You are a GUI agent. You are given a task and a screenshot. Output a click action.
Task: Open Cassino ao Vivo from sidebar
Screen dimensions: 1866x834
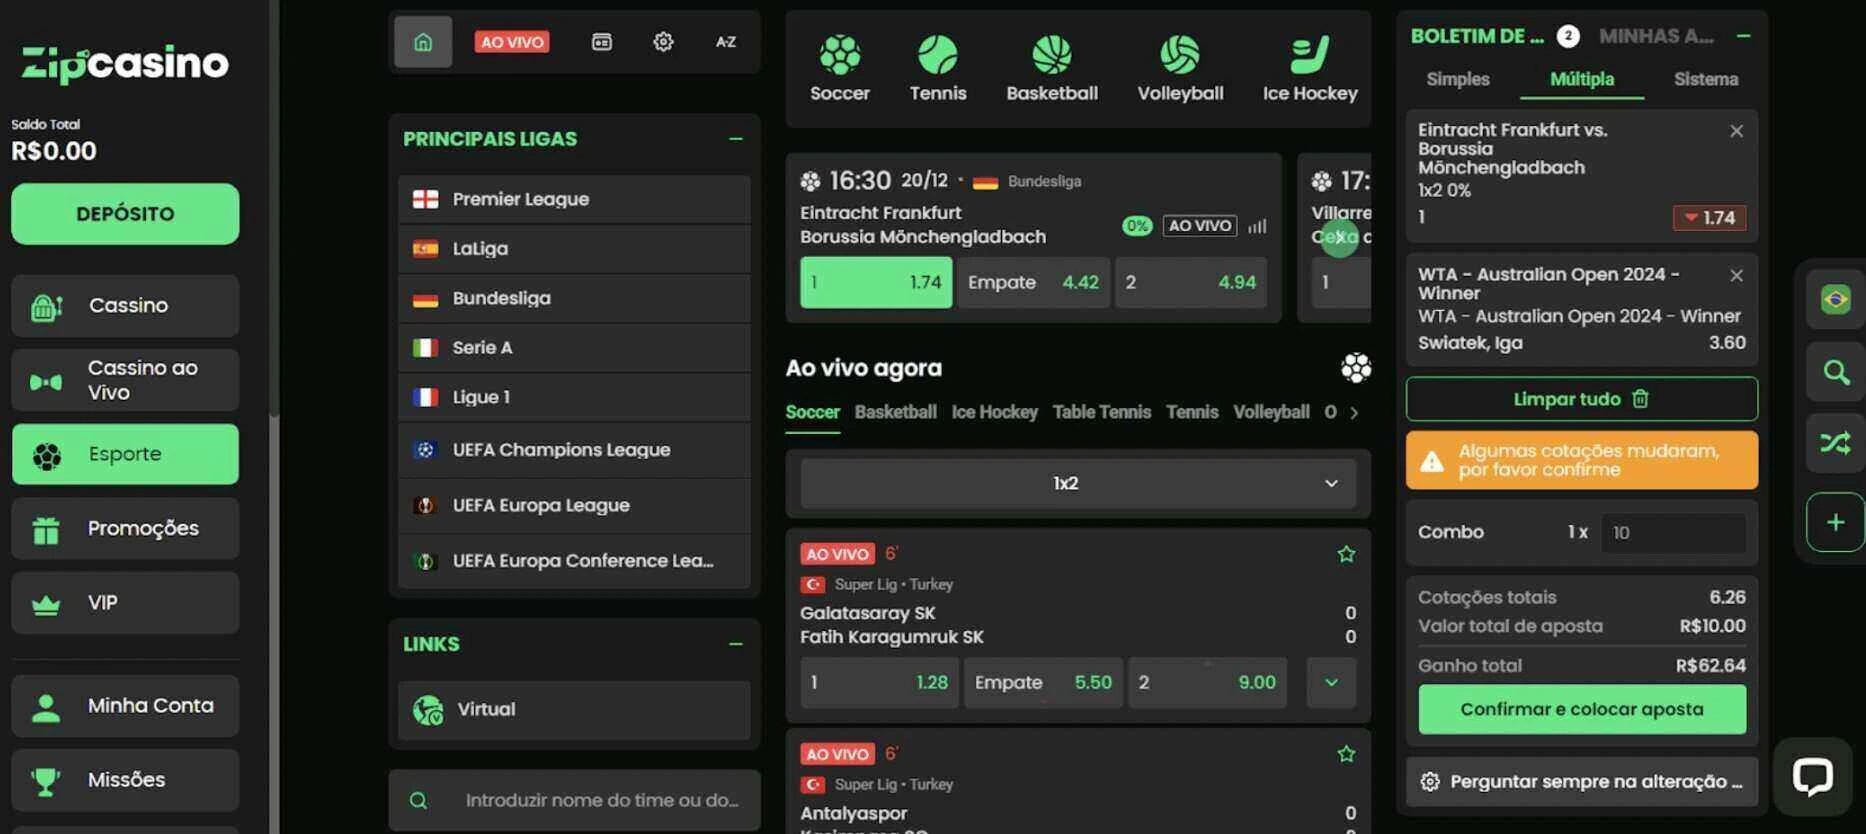(125, 380)
